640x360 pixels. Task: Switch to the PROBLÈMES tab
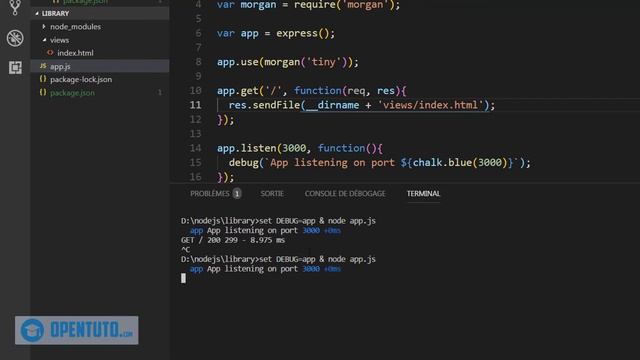tap(210, 193)
